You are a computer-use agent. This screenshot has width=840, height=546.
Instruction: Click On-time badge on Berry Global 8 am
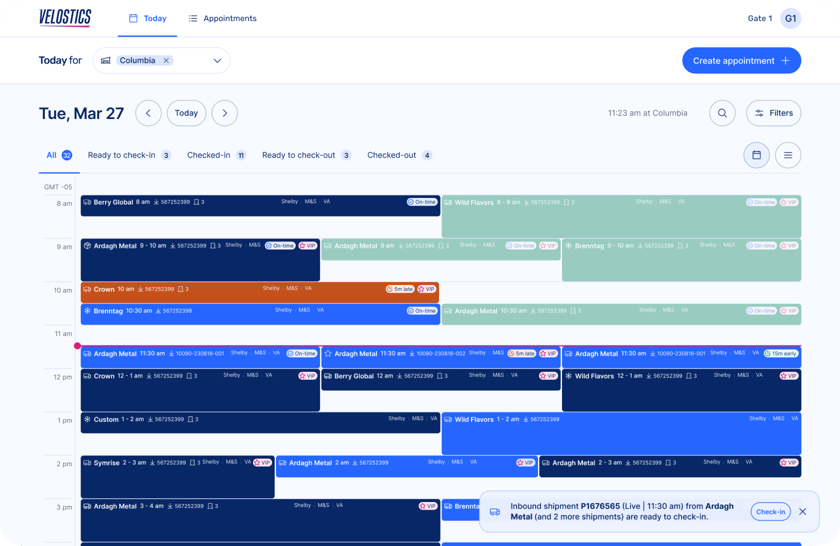tap(422, 203)
